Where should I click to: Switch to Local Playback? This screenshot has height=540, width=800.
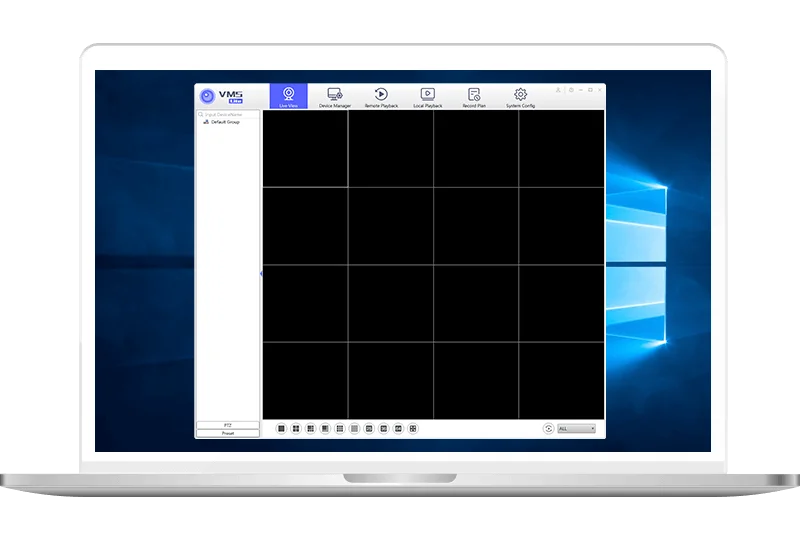pos(428,96)
